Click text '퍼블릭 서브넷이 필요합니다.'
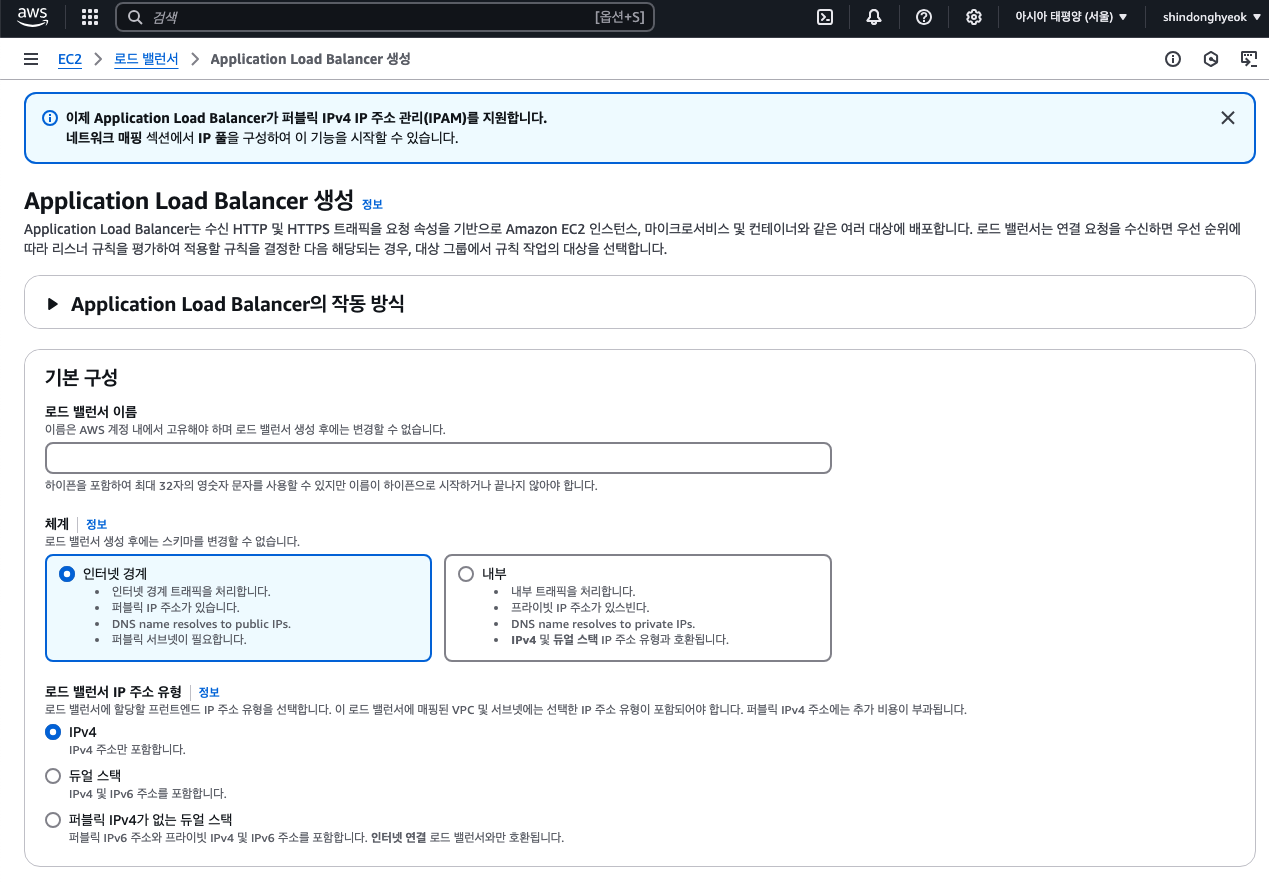The width and height of the screenshot is (1269, 883). 179,639
